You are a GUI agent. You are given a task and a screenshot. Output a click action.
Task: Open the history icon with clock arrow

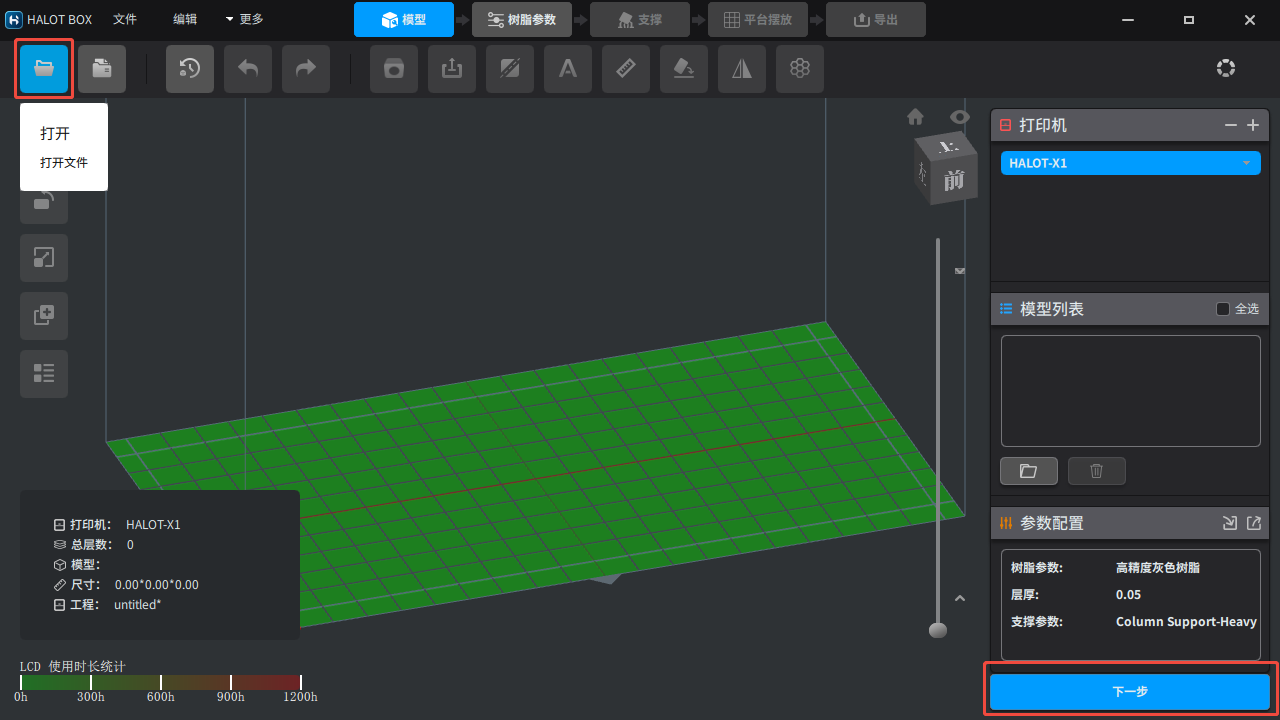(x=190, y=69)
